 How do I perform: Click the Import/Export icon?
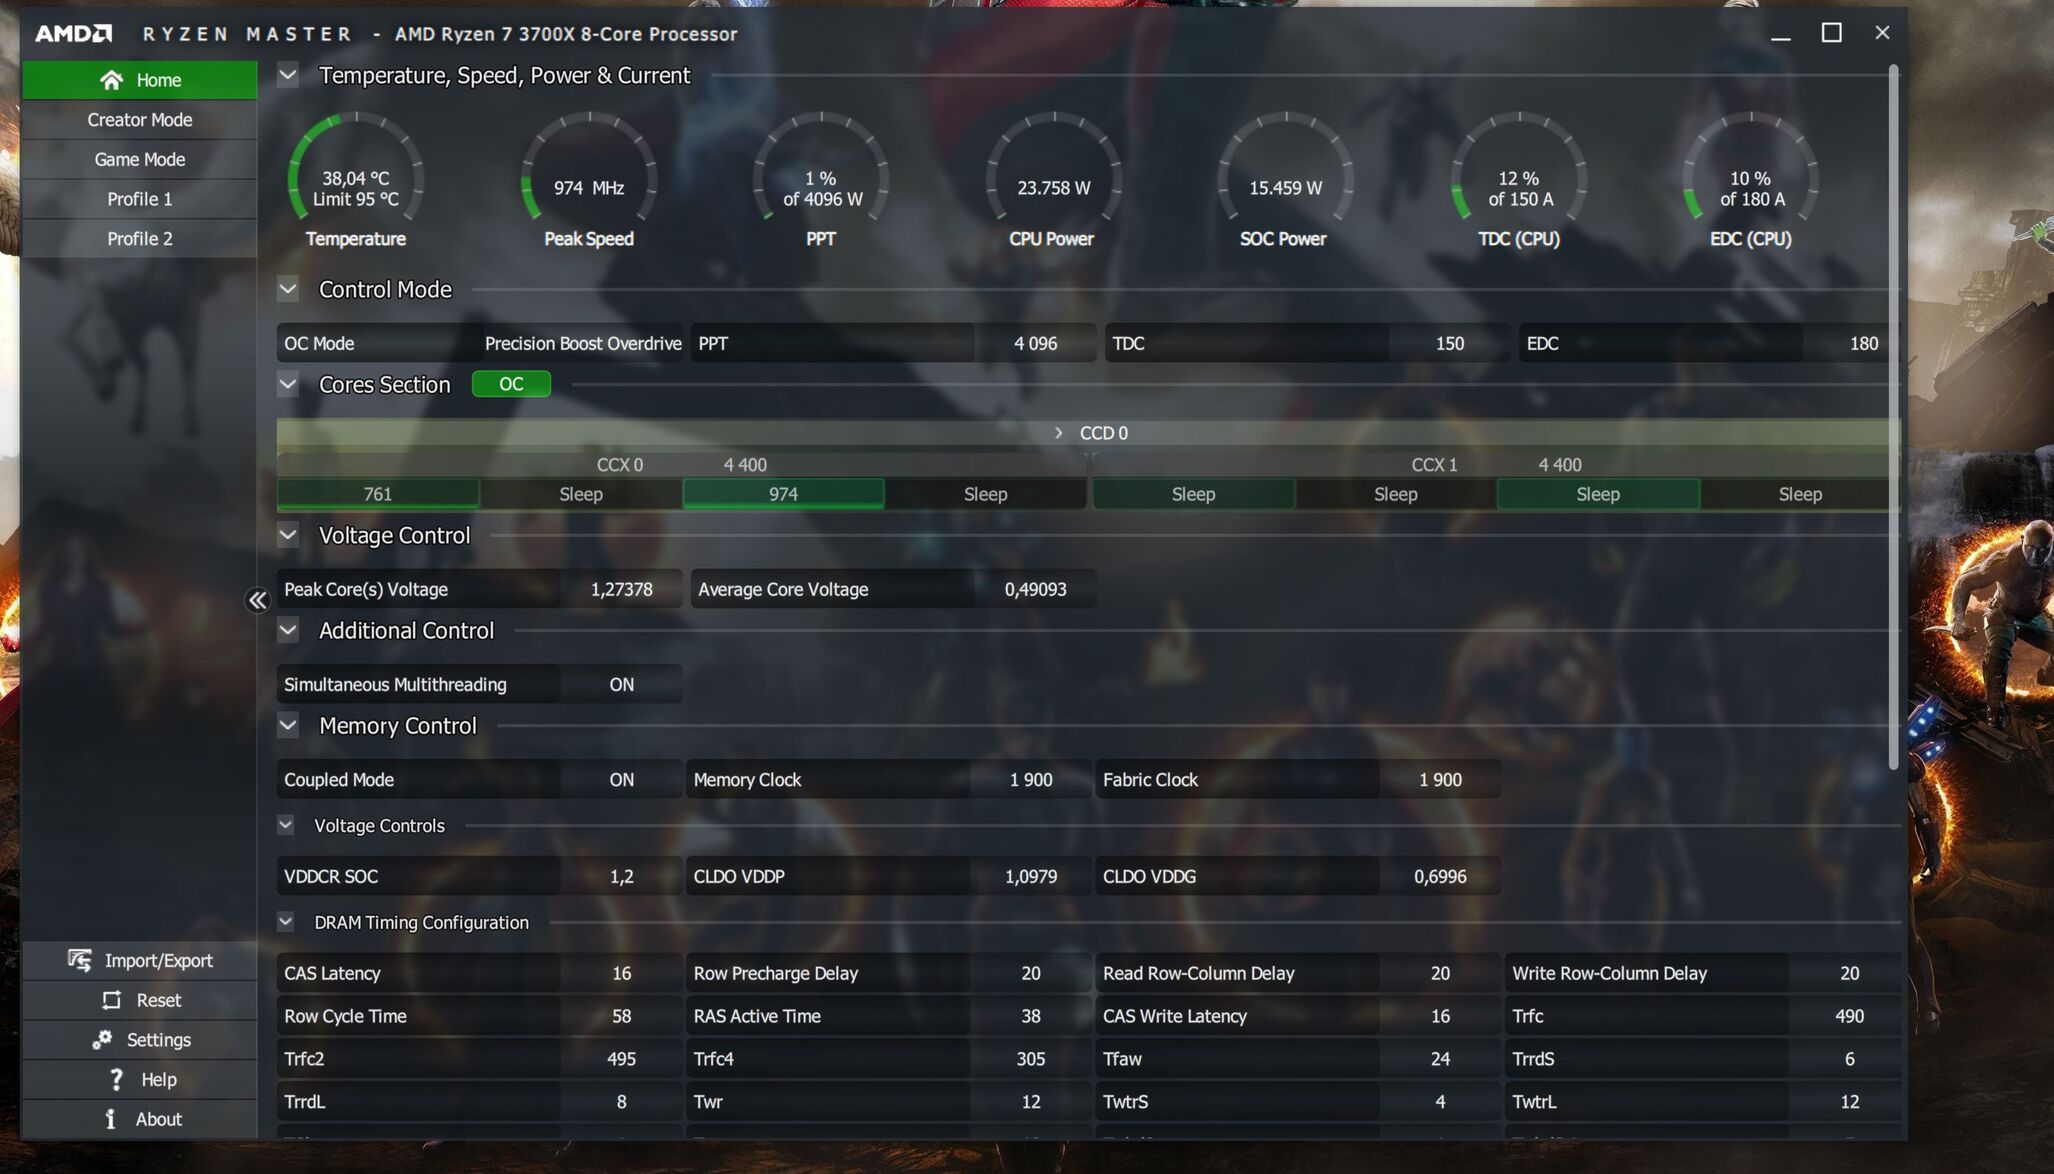(x=80, y=960)
